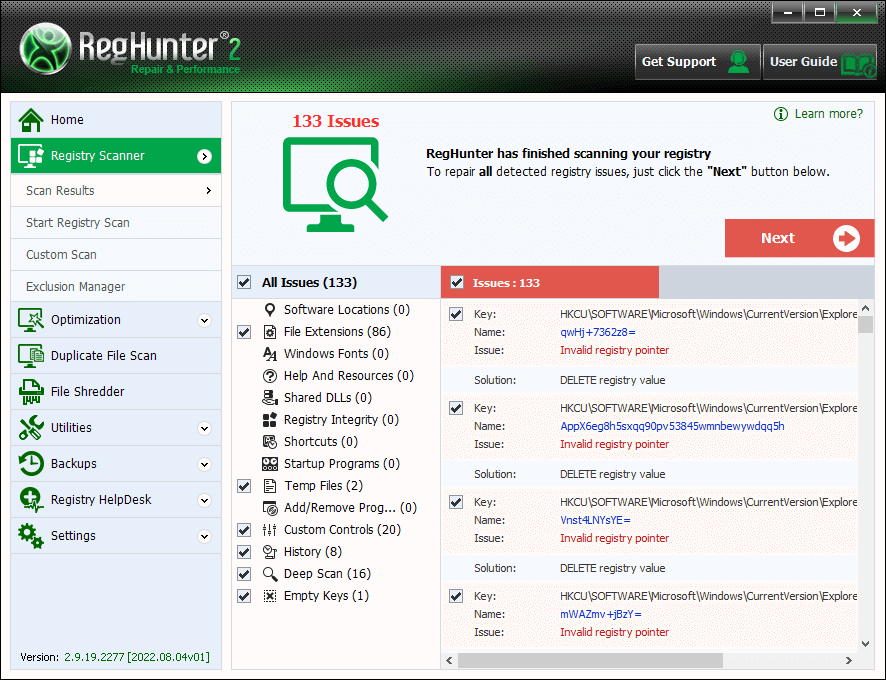Click the Home house icon in sidebar
886x680 pixels.
click(x=32, y=120)
